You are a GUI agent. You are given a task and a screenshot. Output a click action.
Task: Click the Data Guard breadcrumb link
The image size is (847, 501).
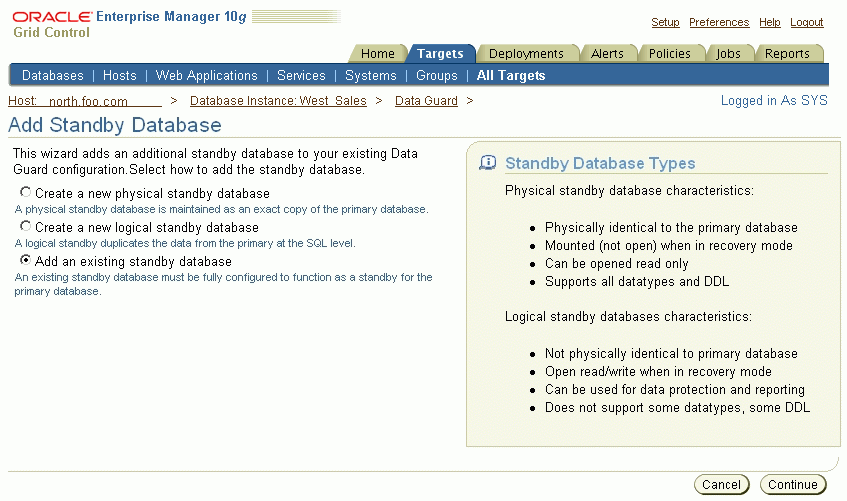(x=426, y=101)
